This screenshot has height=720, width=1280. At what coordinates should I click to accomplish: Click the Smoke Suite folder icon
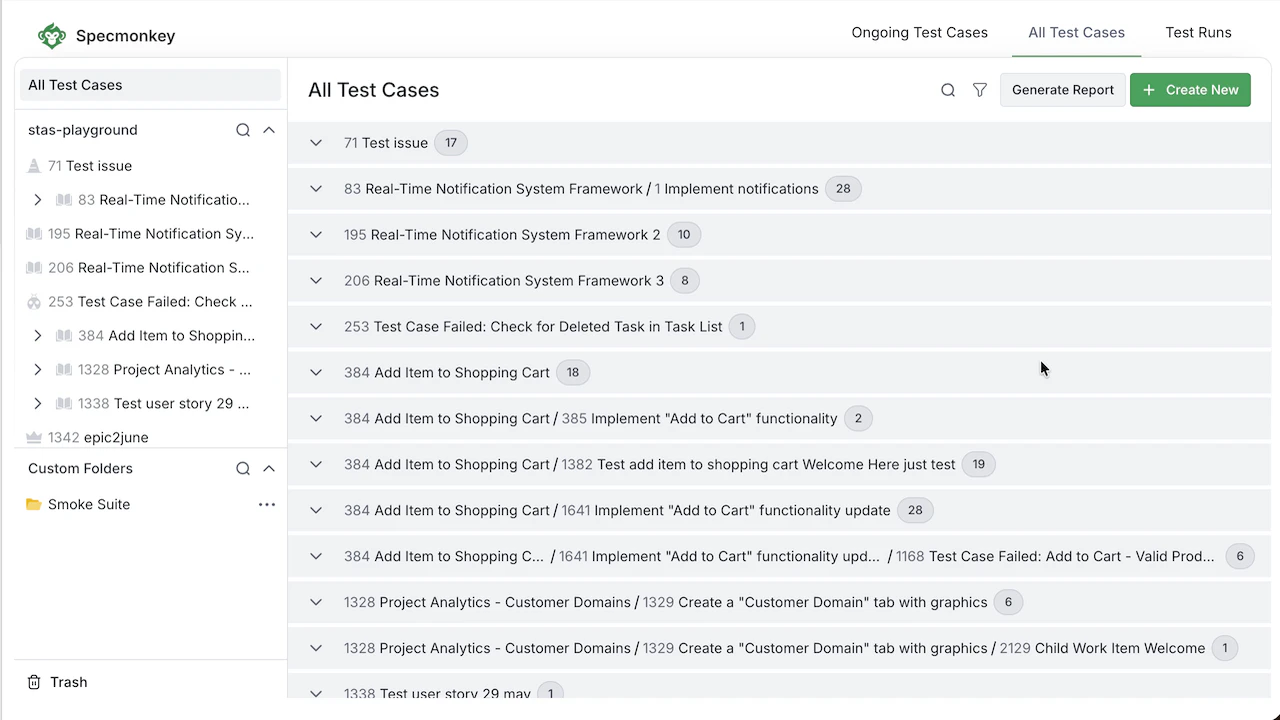coord(34,504)
